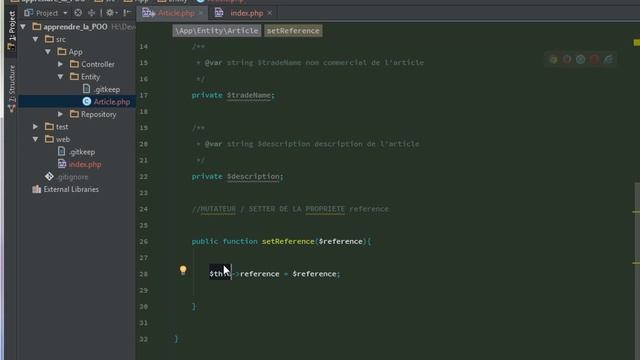Expand the test folder

pos(36,127)
